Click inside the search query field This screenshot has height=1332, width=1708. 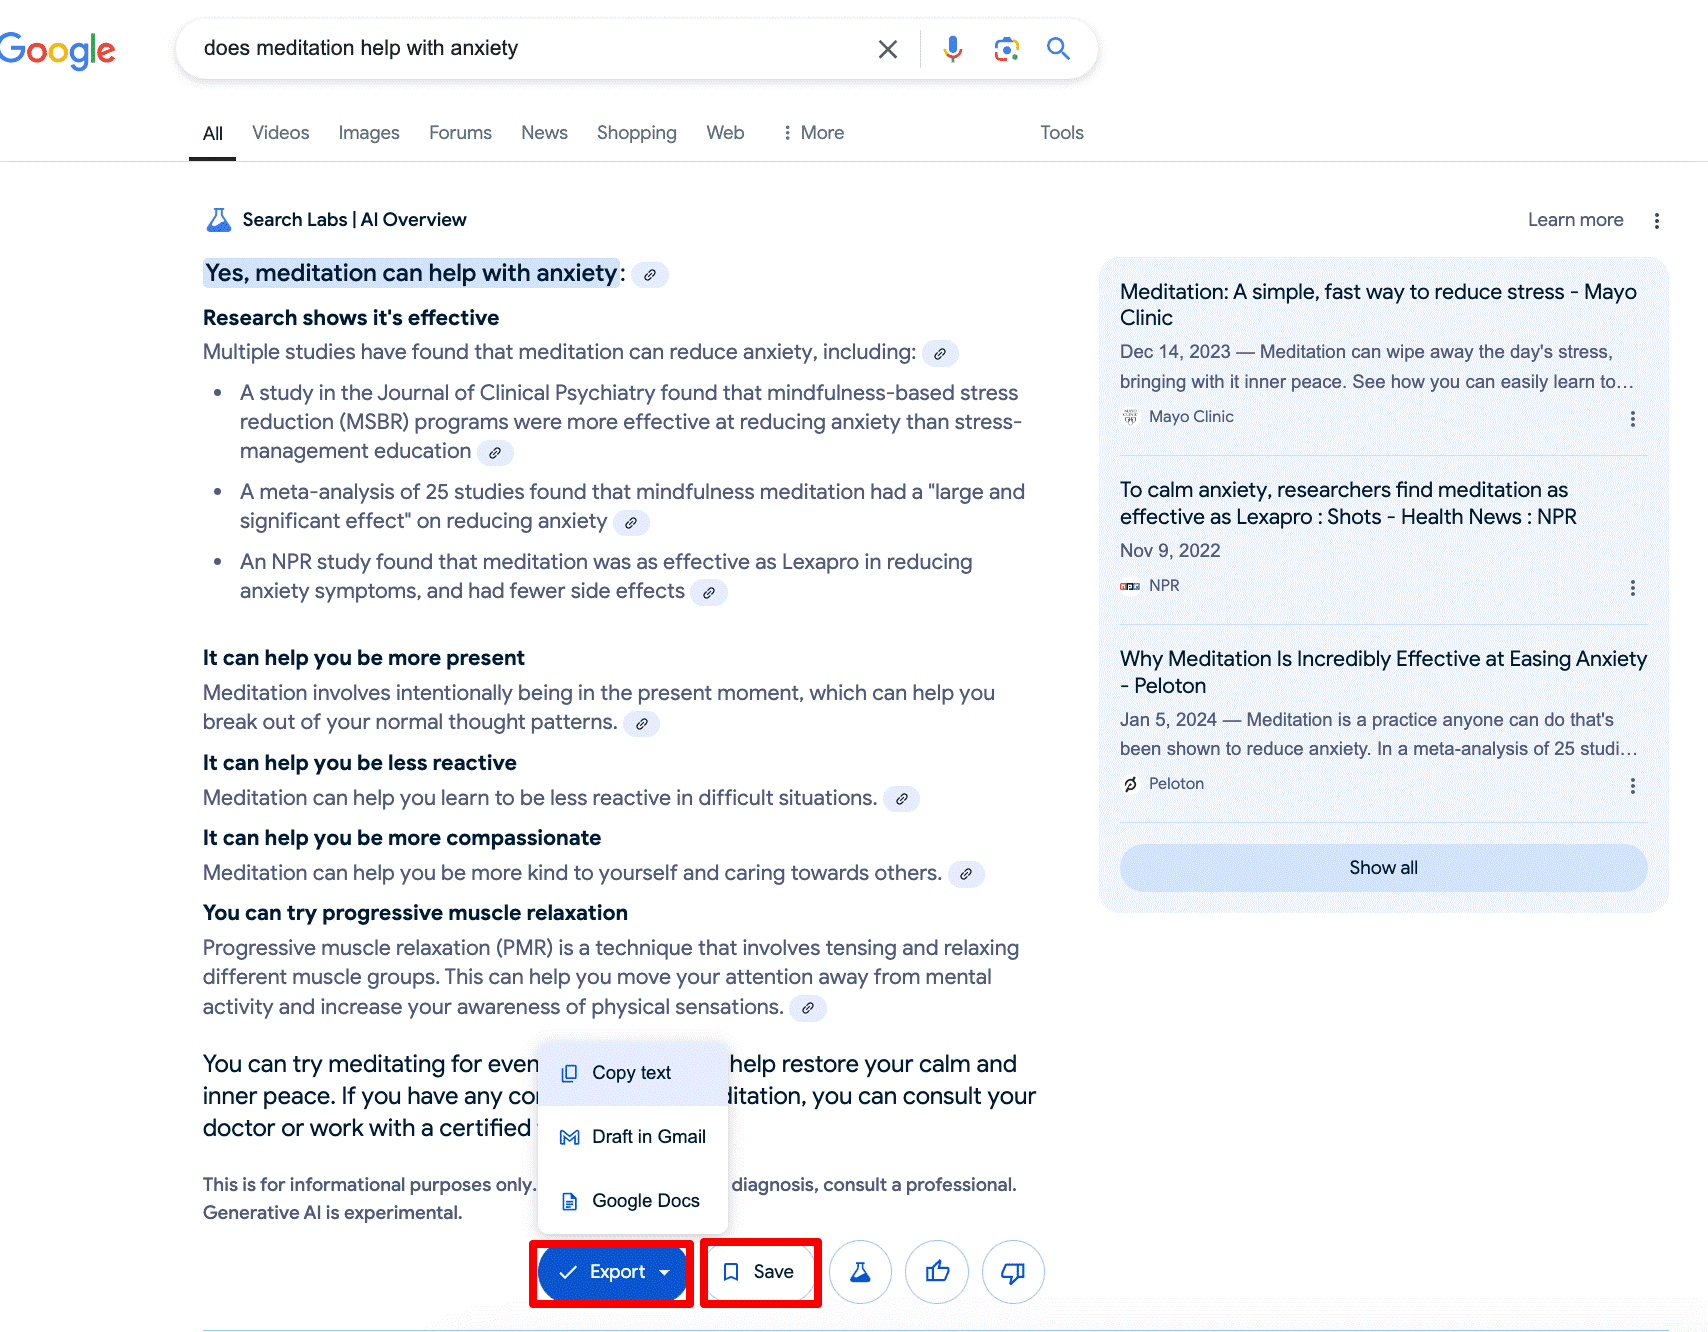[530, 48]
